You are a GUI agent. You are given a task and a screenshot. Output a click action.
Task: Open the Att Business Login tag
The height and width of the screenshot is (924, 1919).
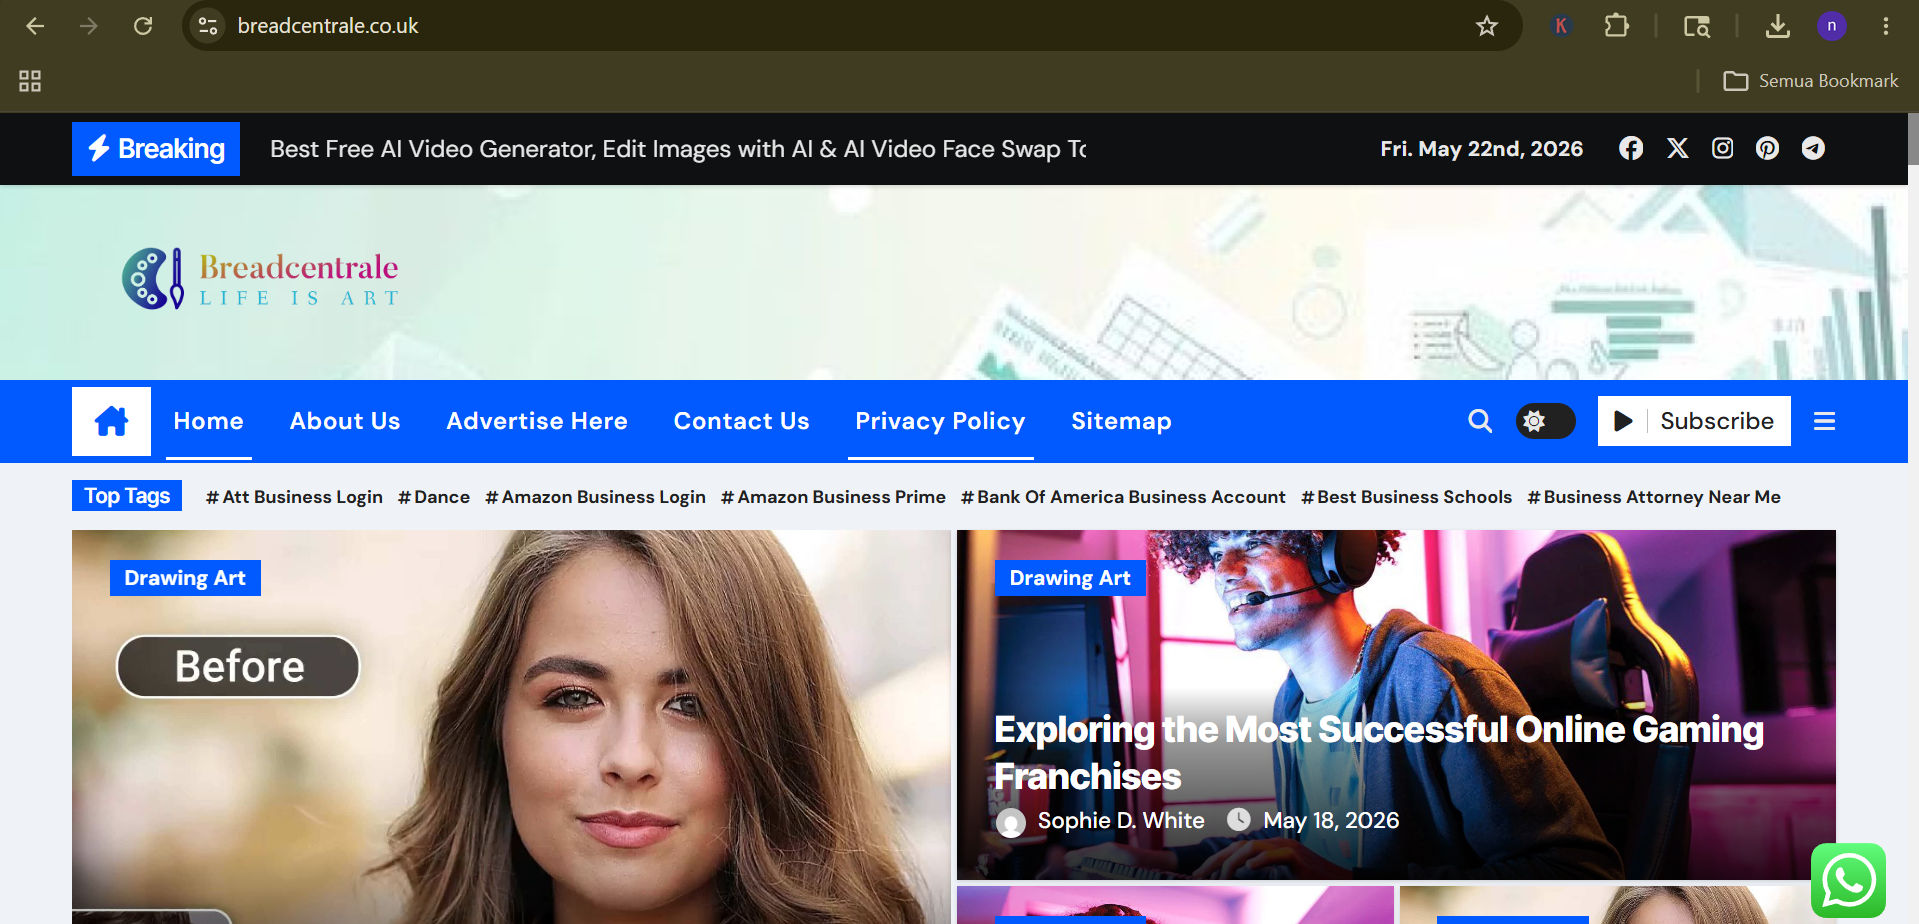[x=294, y=497]
